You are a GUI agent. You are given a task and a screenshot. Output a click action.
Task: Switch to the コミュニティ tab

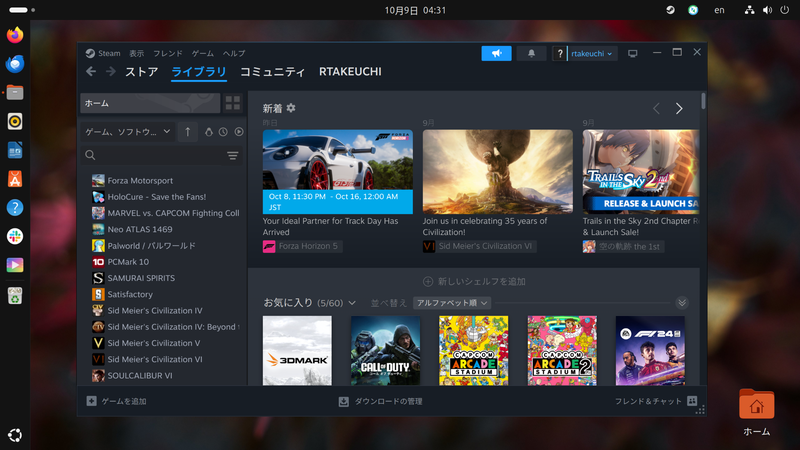[x=272, y=72]
